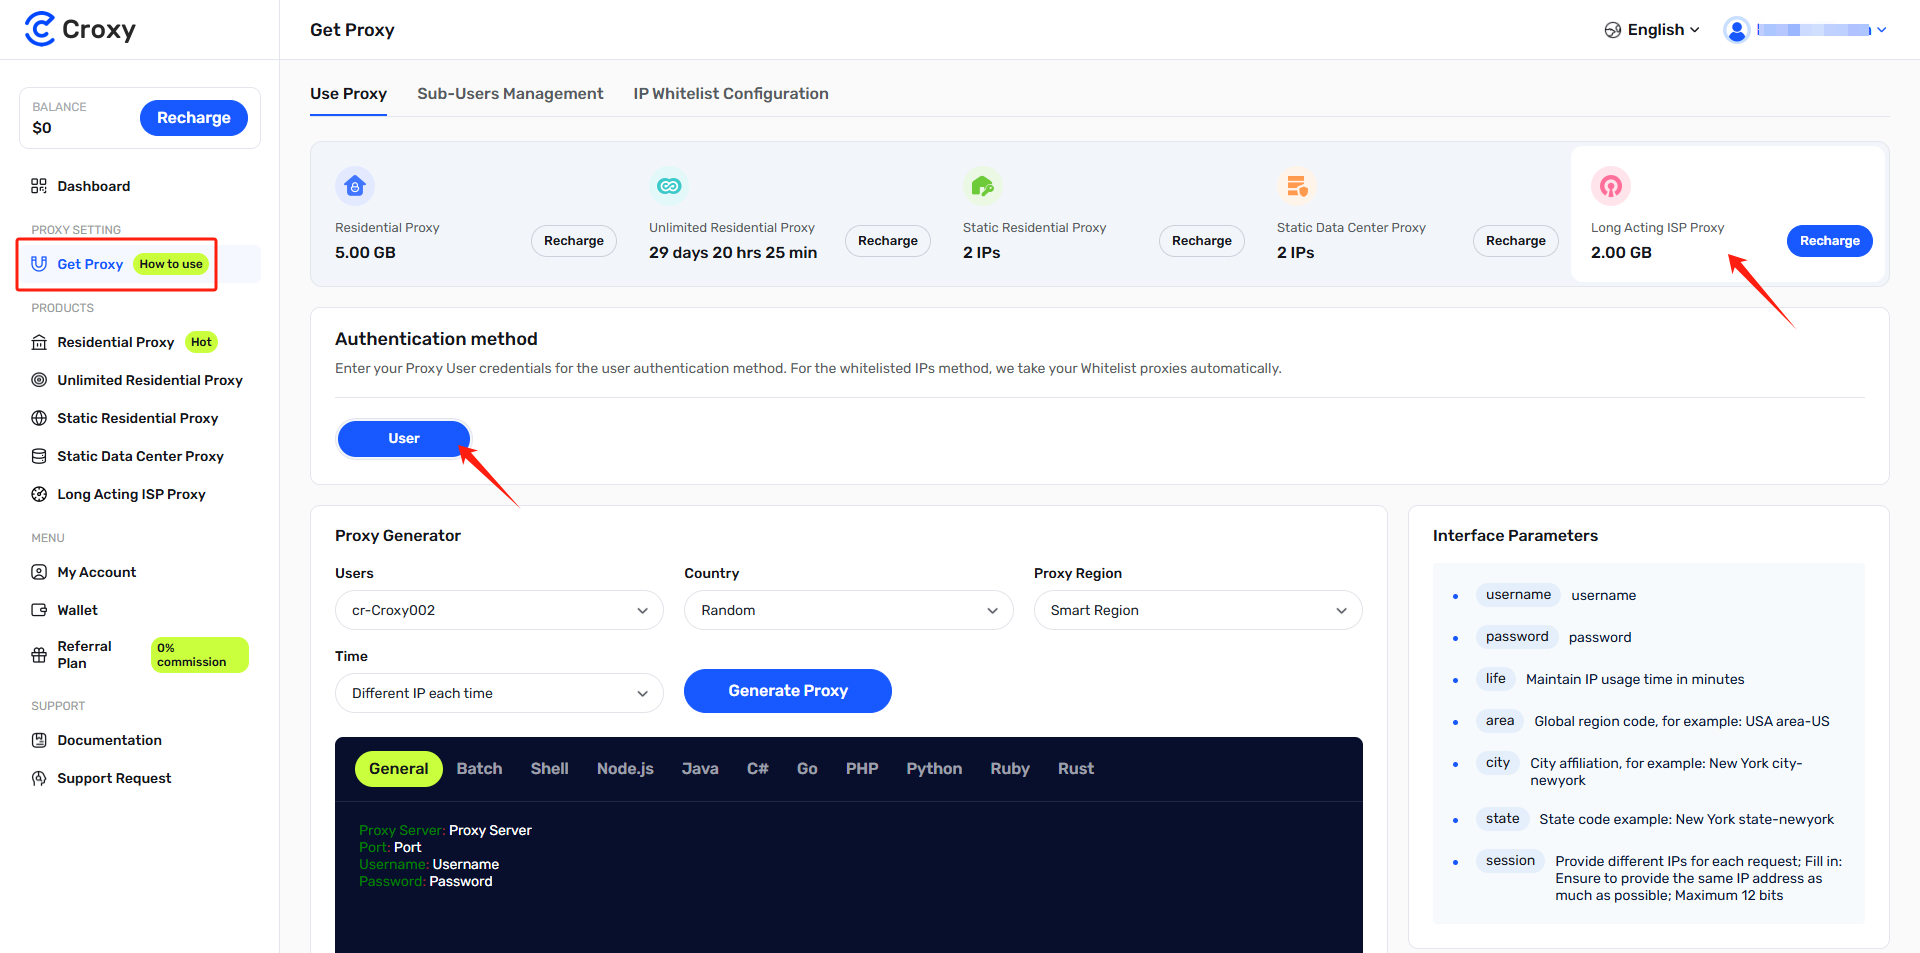This screenshot has width=1920, height=953.
Task: Click the Residential Proxy sidebar house icon
Action: pyautogui.click(x=39, y=342)
